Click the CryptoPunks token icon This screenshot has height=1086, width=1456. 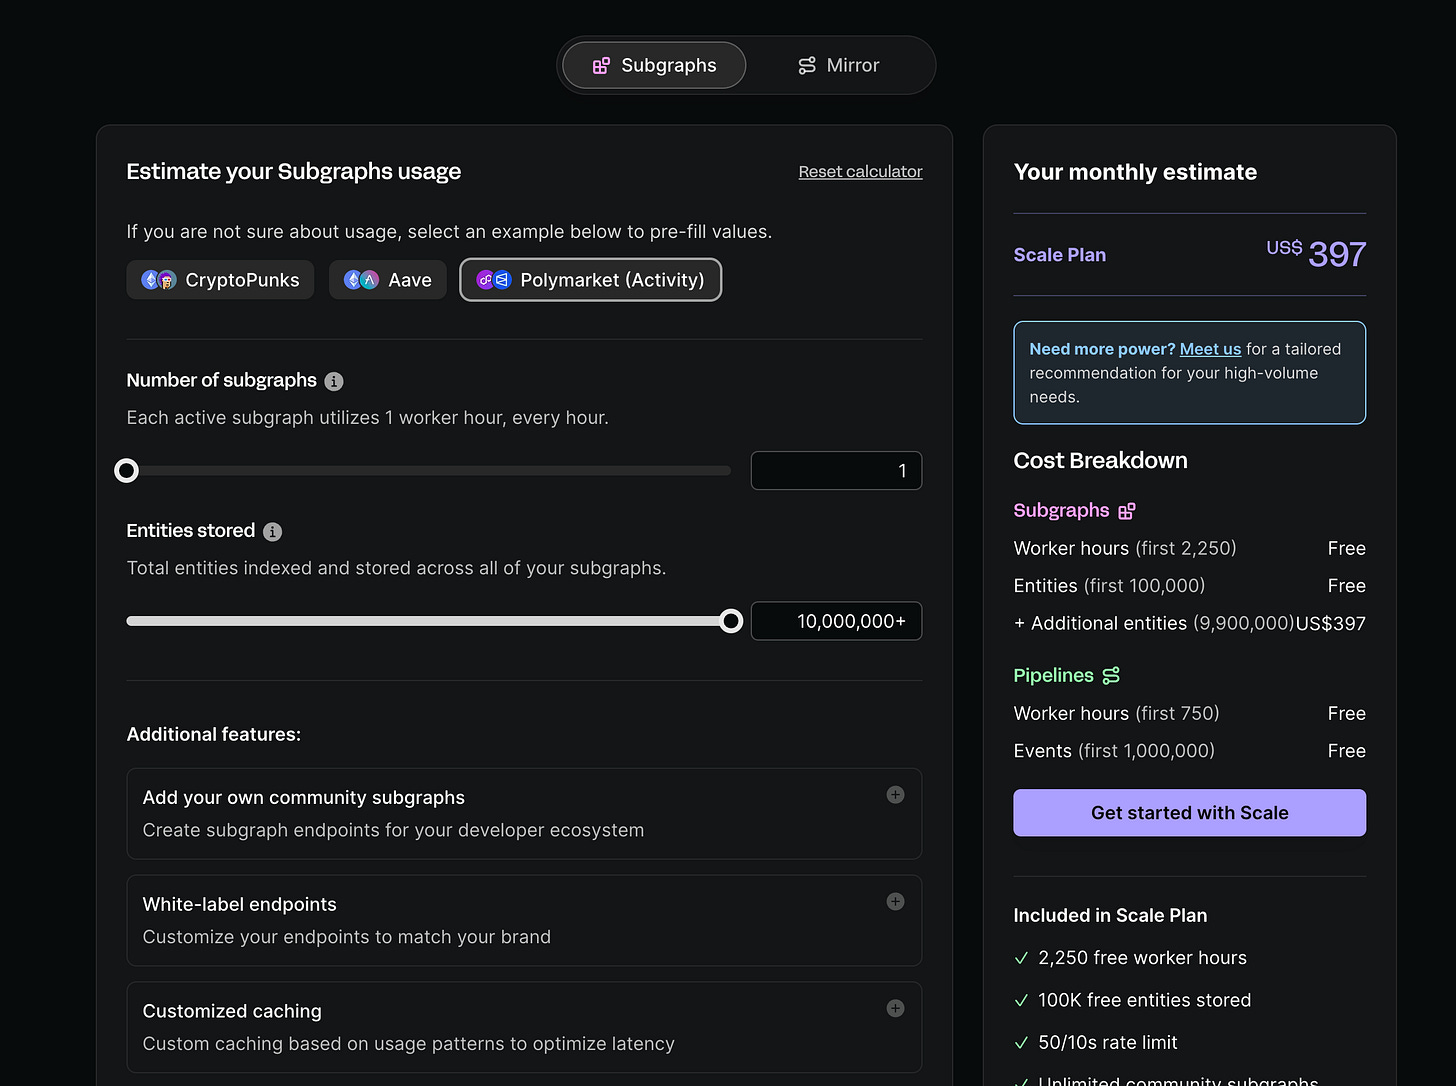tap(159, 280)
